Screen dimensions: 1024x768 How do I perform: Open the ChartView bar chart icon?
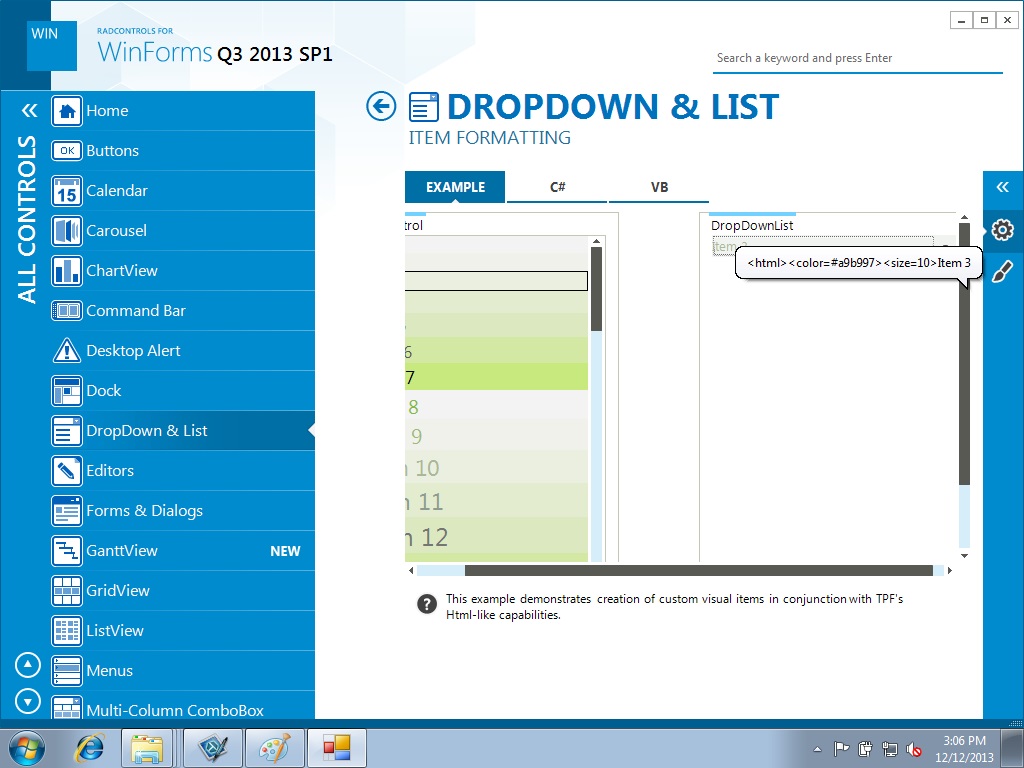[67, 270]
